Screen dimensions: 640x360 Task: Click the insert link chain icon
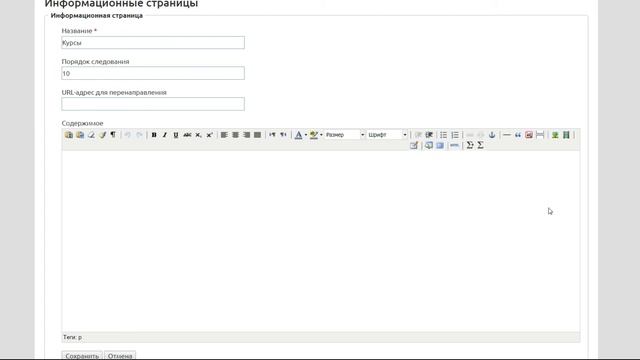(469, 135)
